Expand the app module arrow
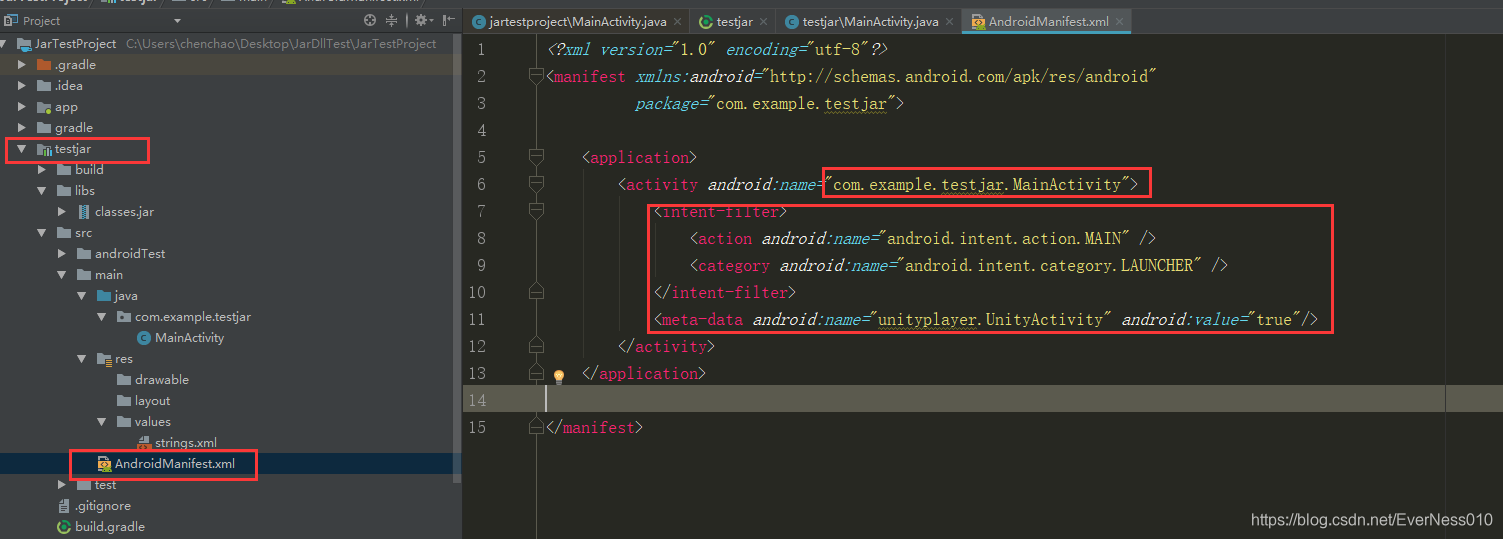The width and height of the screenshot is (1503, 539). click(x=22, y=107)
